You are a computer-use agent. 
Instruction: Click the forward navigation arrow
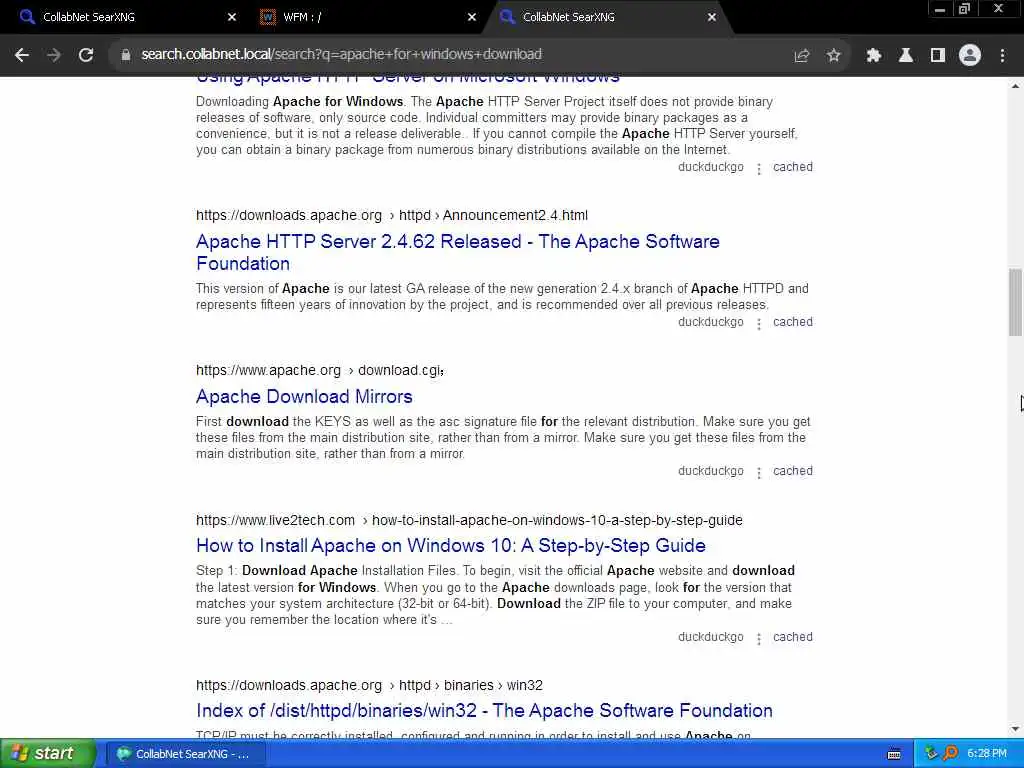pyautogui.click(x=54, y=55)
